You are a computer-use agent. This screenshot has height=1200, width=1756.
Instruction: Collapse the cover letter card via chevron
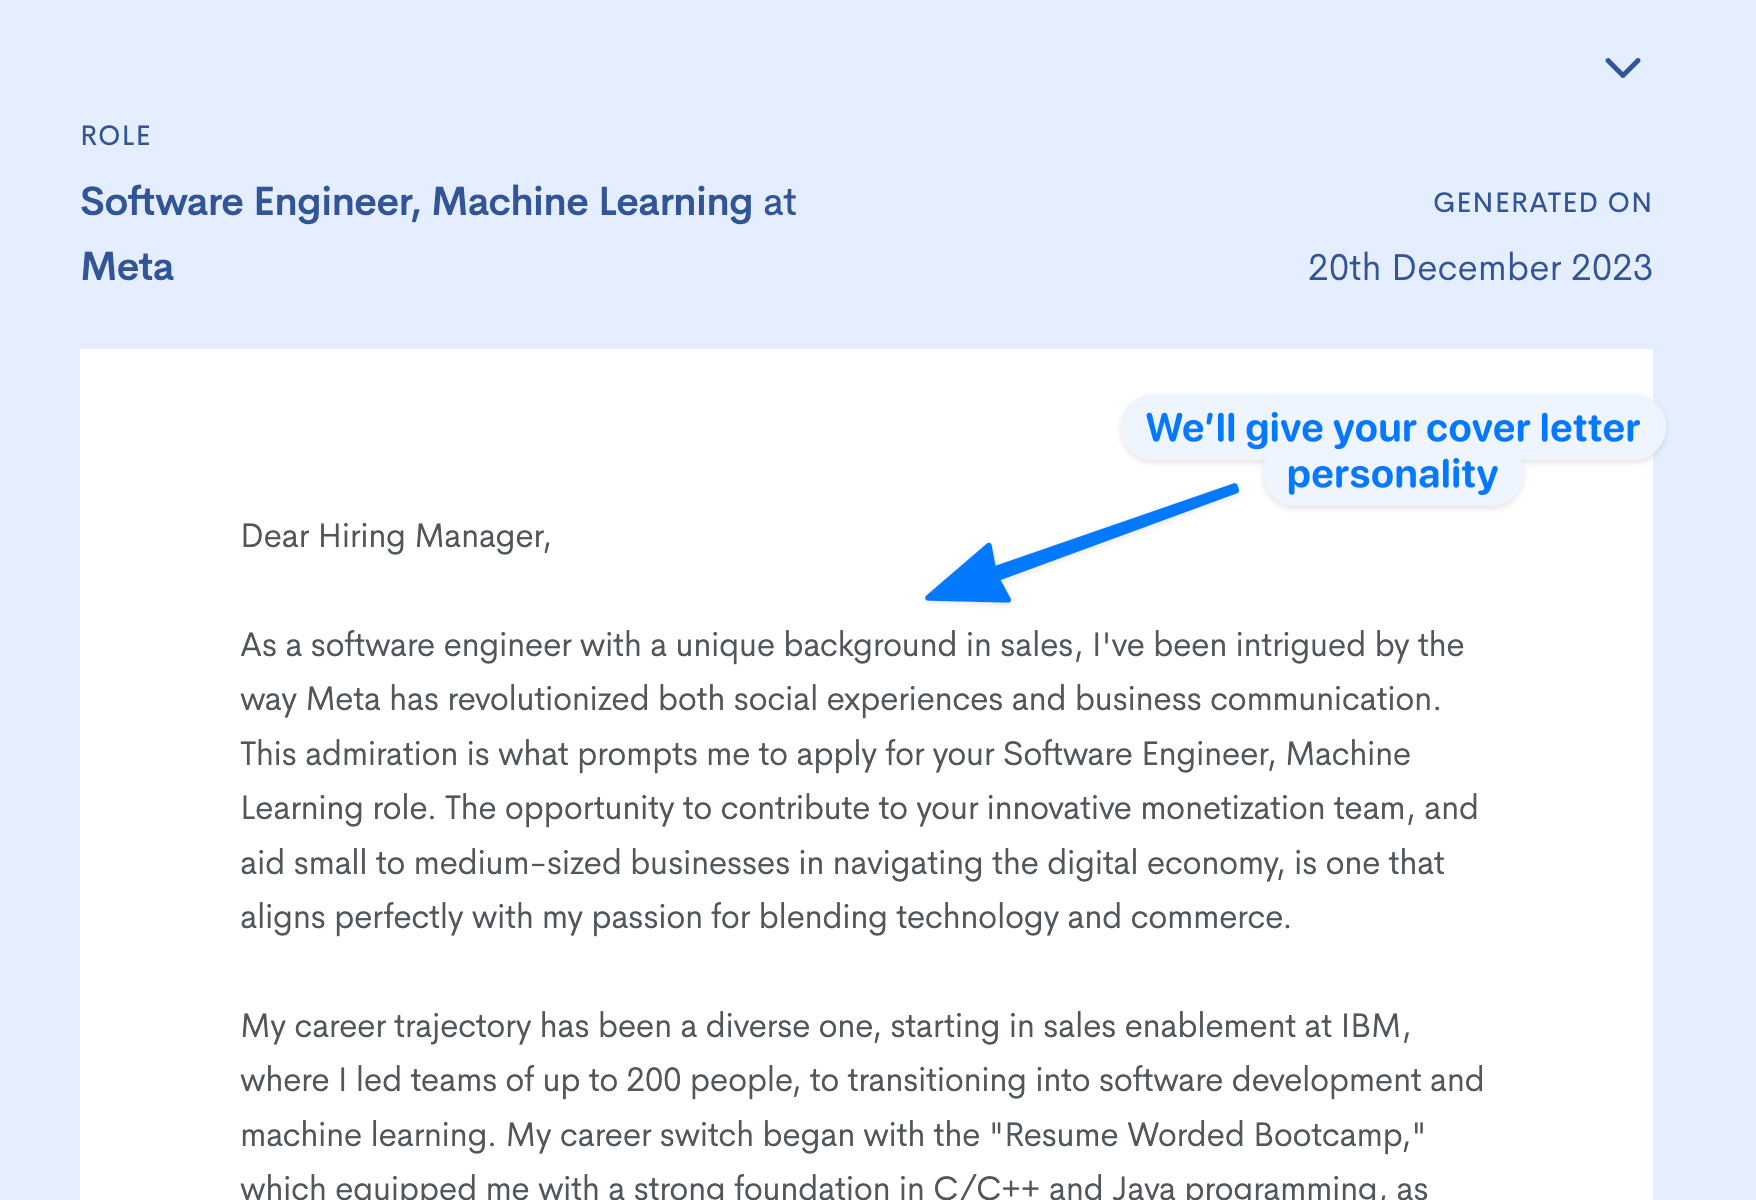(x=1623, y=68)
